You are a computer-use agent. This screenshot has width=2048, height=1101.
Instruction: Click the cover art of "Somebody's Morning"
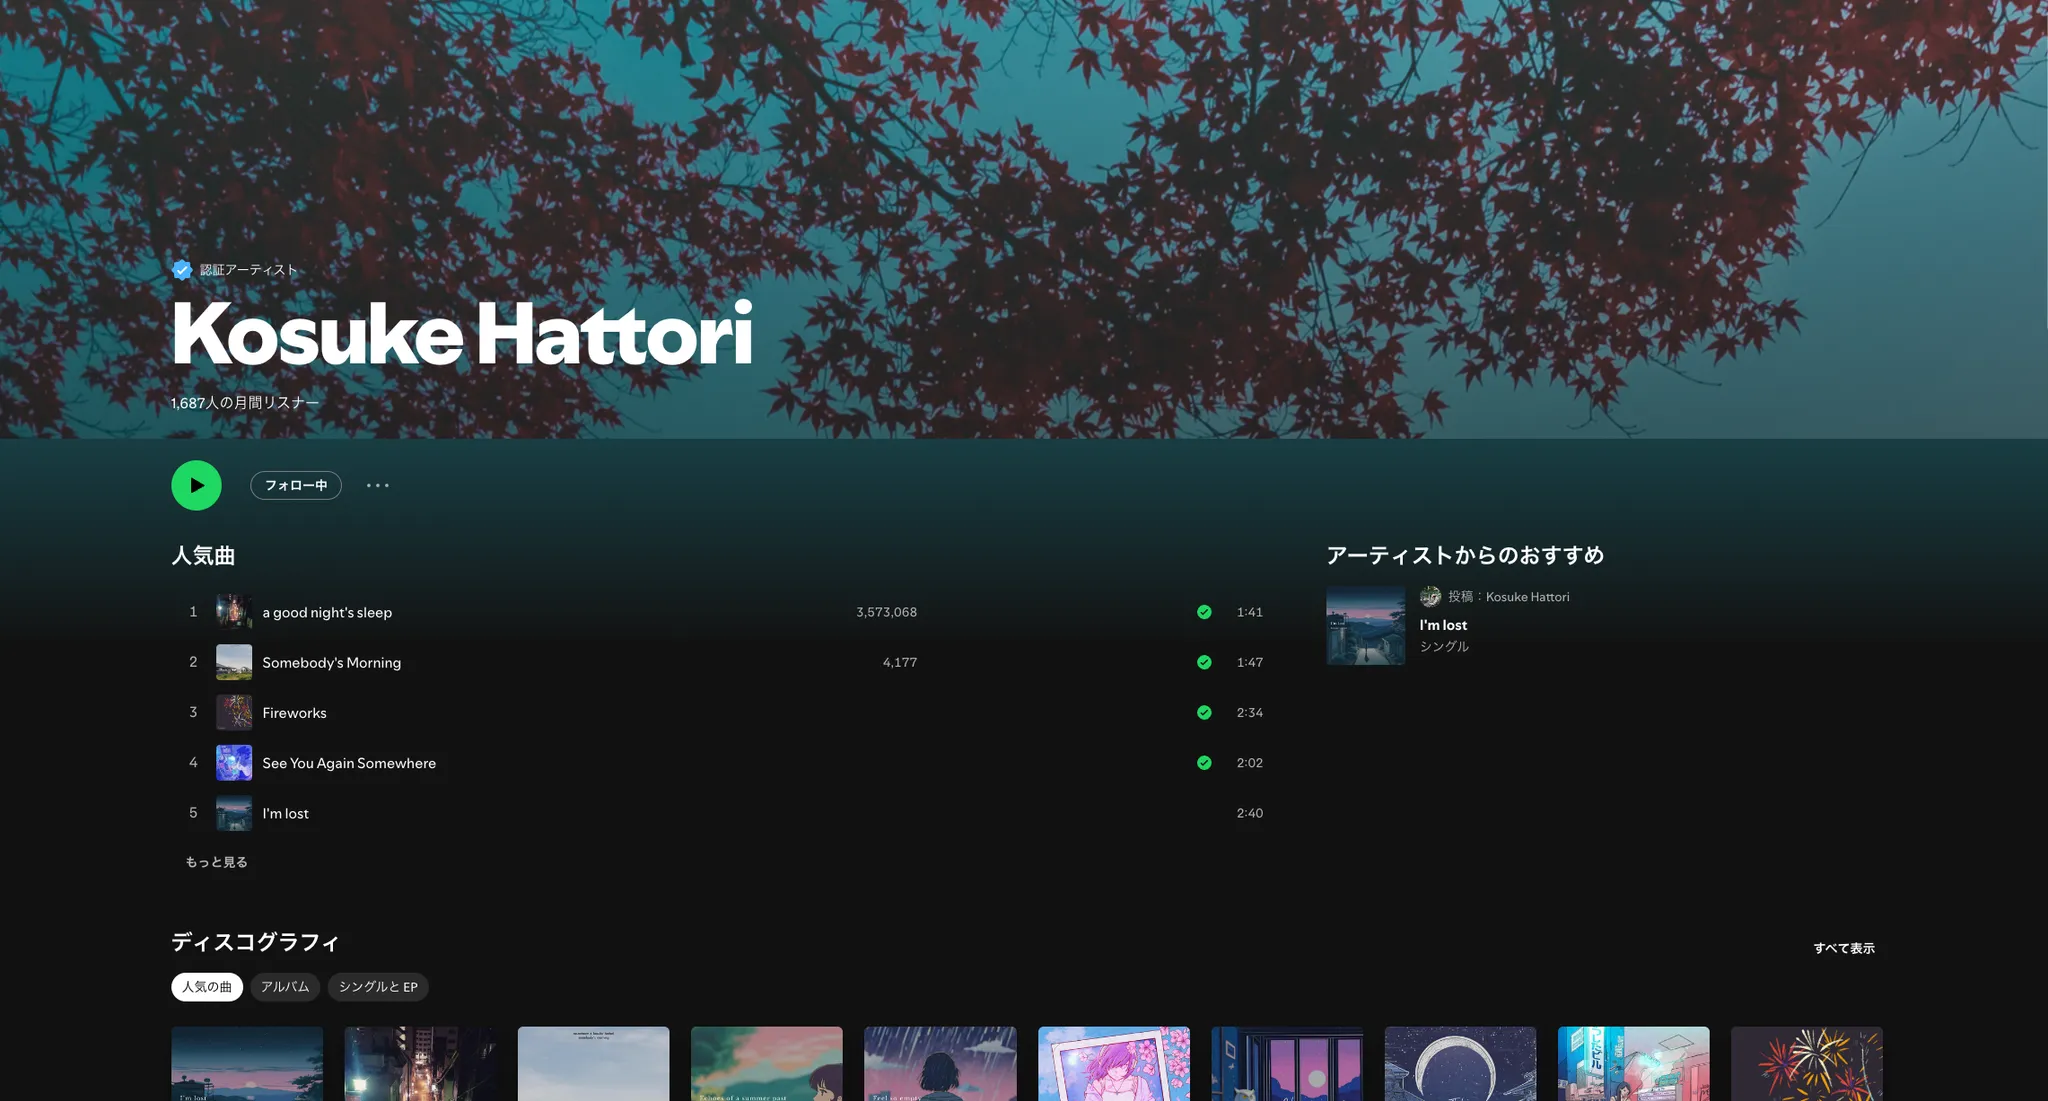click(x=233, y=661)
